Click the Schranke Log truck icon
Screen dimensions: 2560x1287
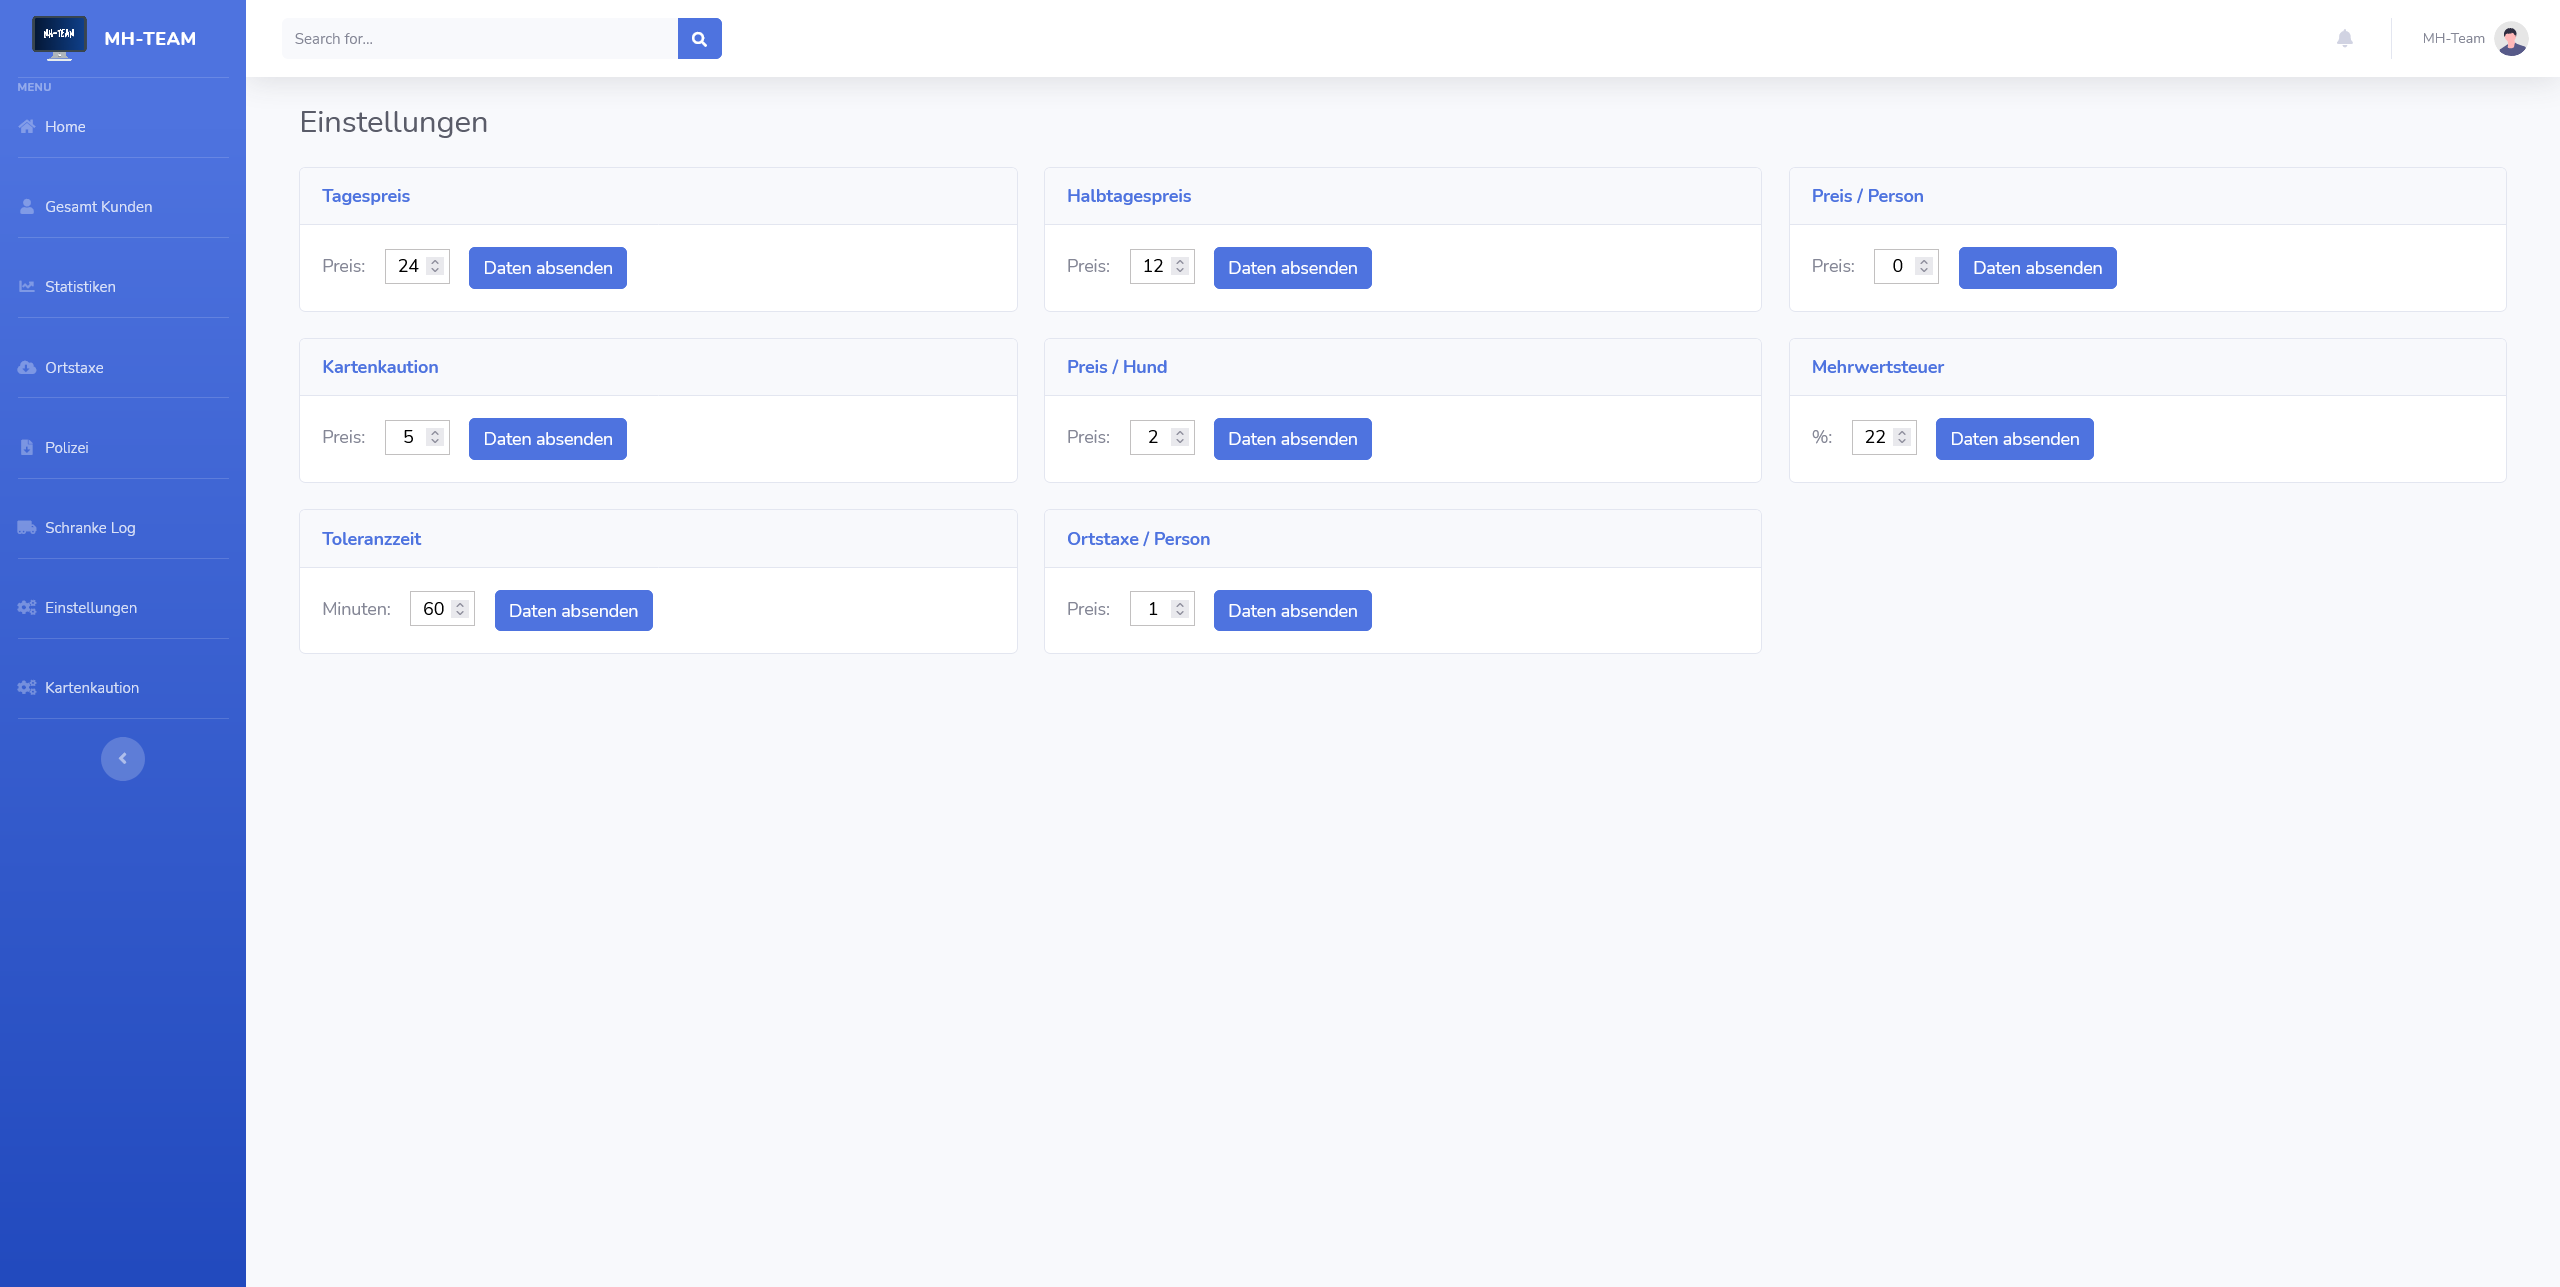pyautogui.click(x=27, y=528)
